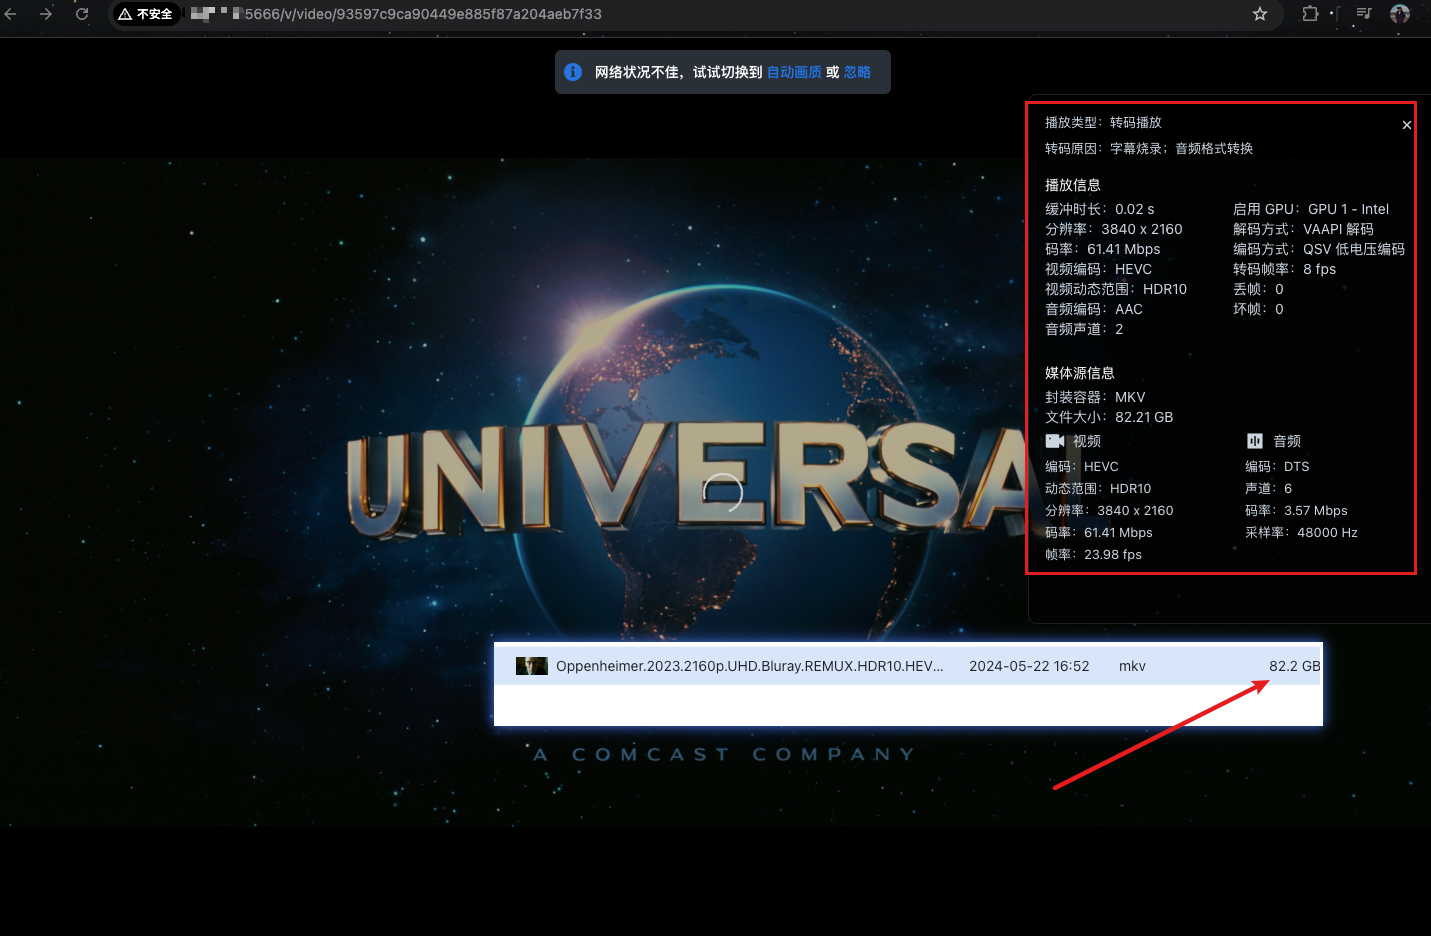Click the 视频编码: HEVC entry
Screen dimensions: 1431x936
tap(1099, 269)
